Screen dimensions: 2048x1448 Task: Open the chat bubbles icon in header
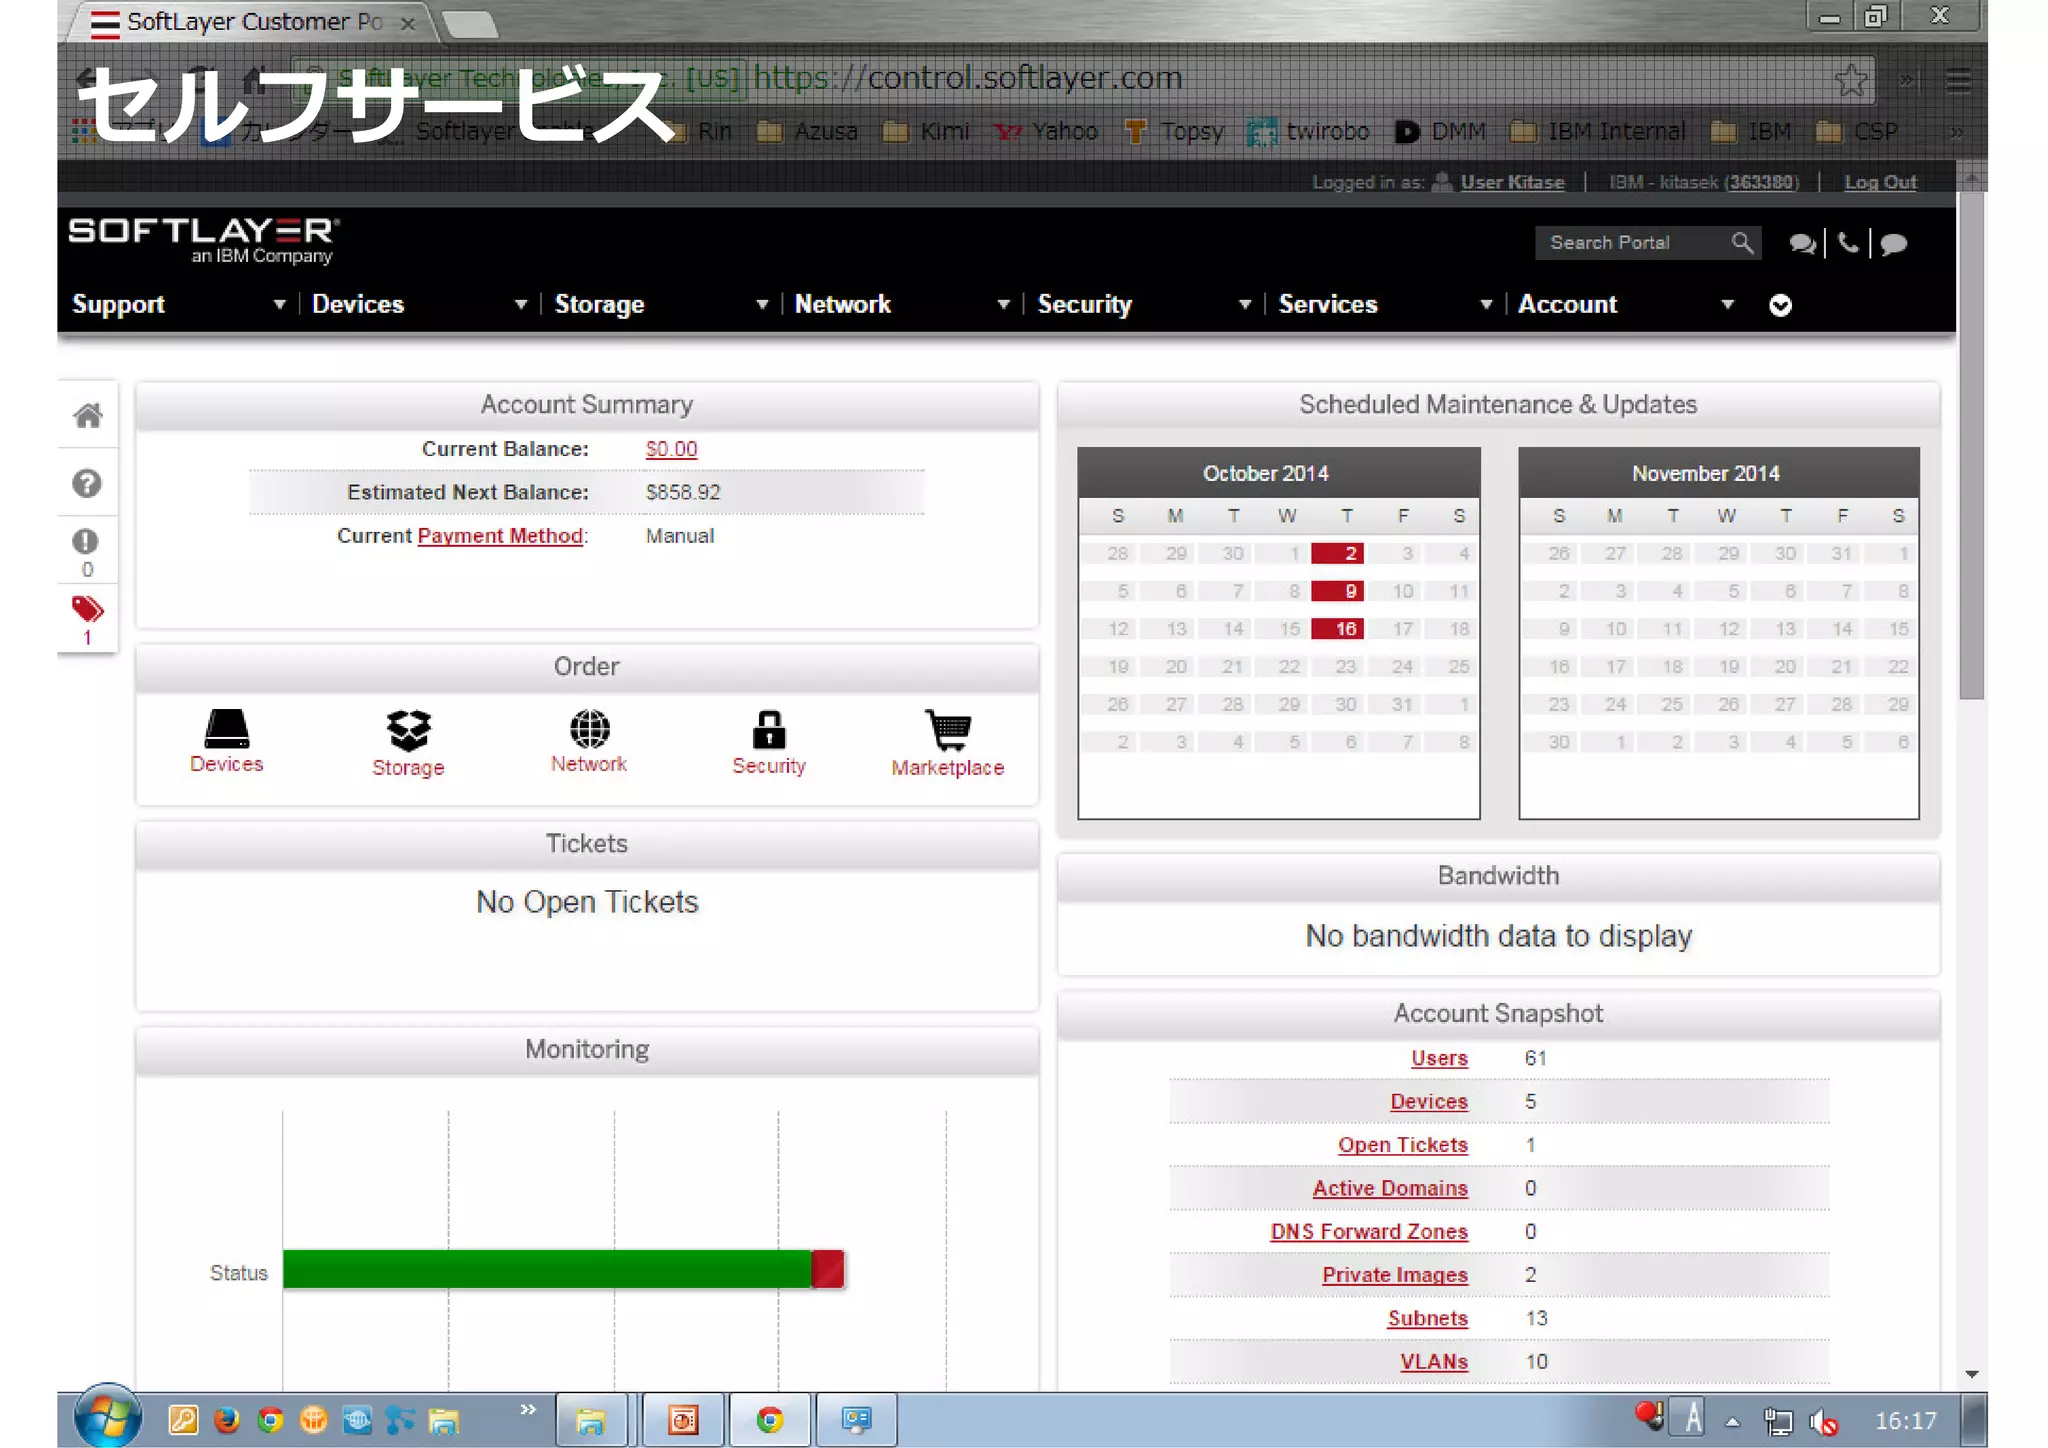point(1803,244)
